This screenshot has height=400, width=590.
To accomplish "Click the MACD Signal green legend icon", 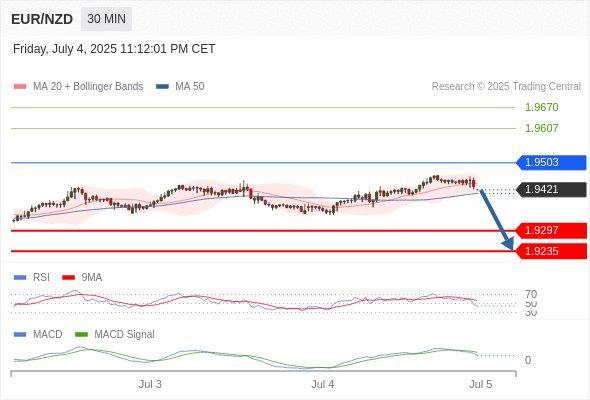I will tap(81, 334).
